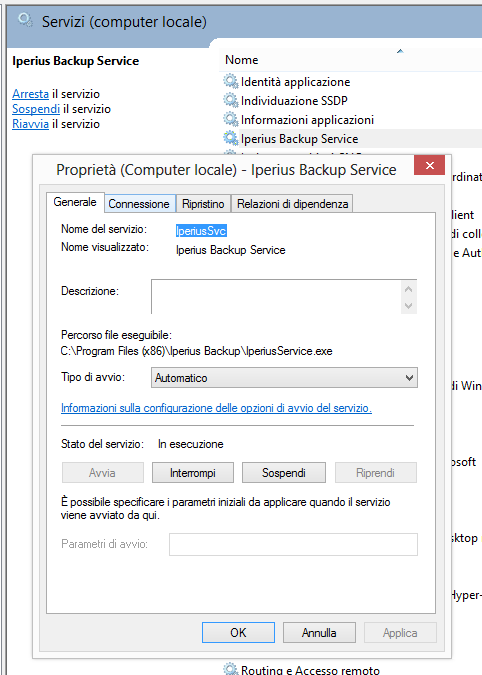Confirm the dialog with OK
The width and height of the screenshot is (482, 675).
point(238,632)
